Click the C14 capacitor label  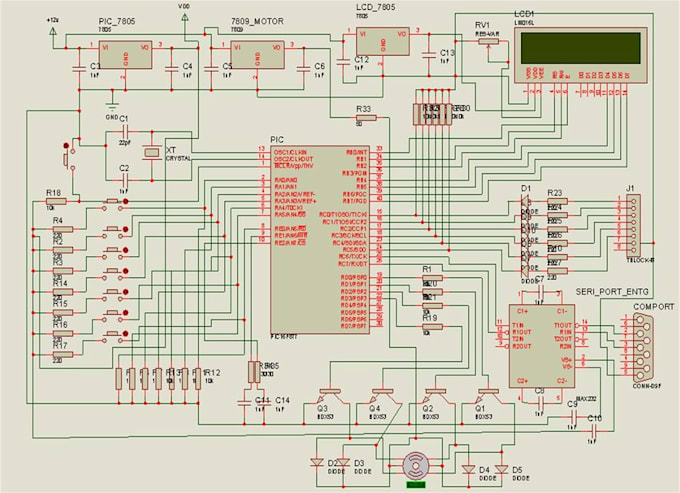click(x=282, y=400)
